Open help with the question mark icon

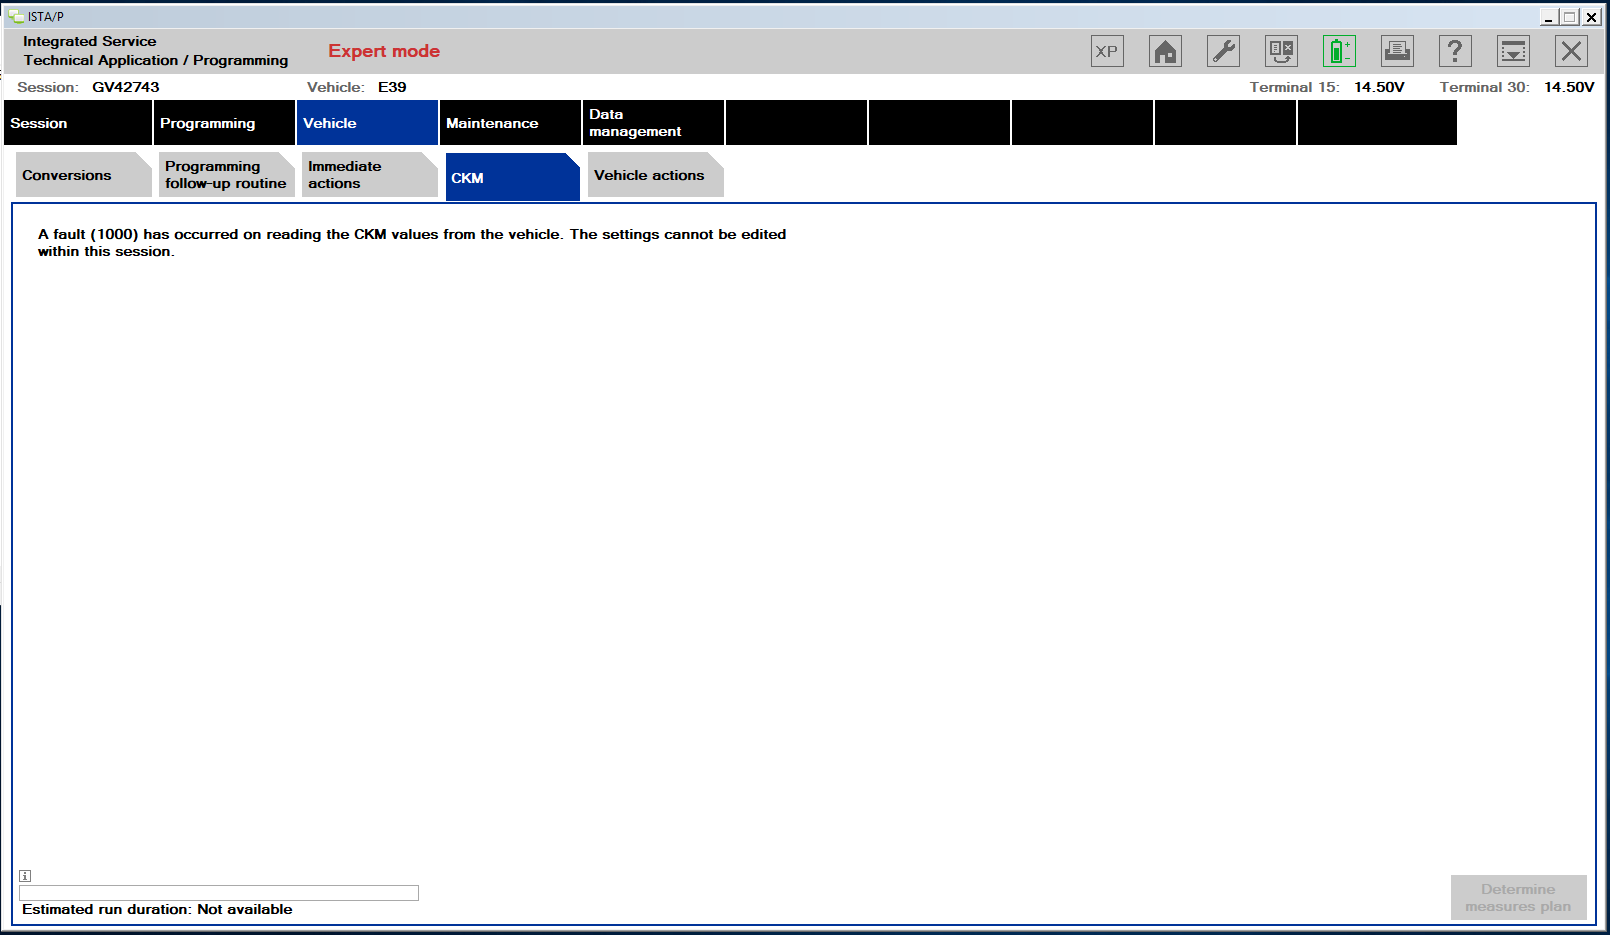click(x=1455, y=51)
